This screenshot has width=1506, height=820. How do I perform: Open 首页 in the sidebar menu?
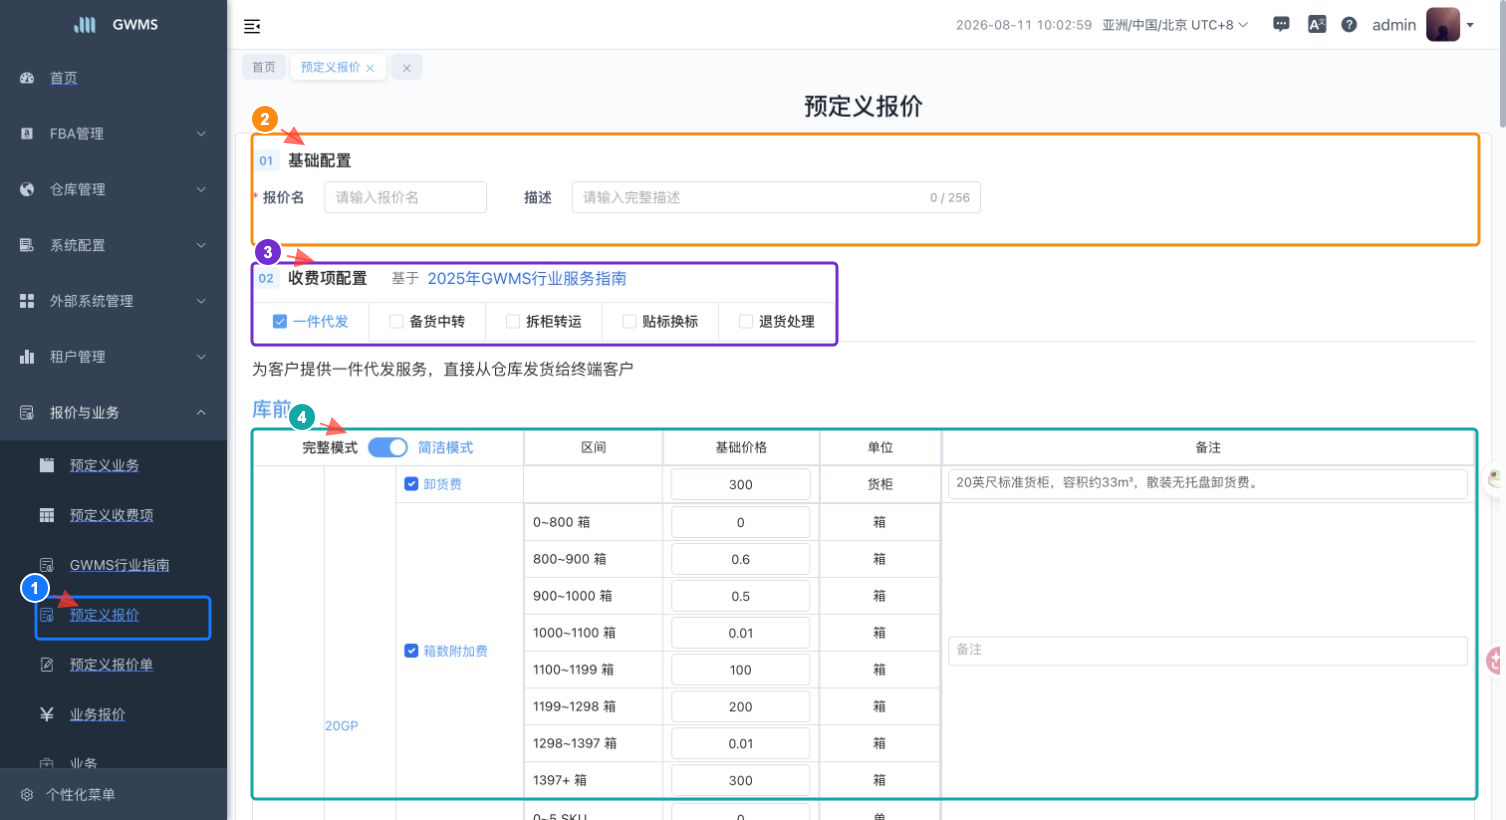tap(64, 78)
